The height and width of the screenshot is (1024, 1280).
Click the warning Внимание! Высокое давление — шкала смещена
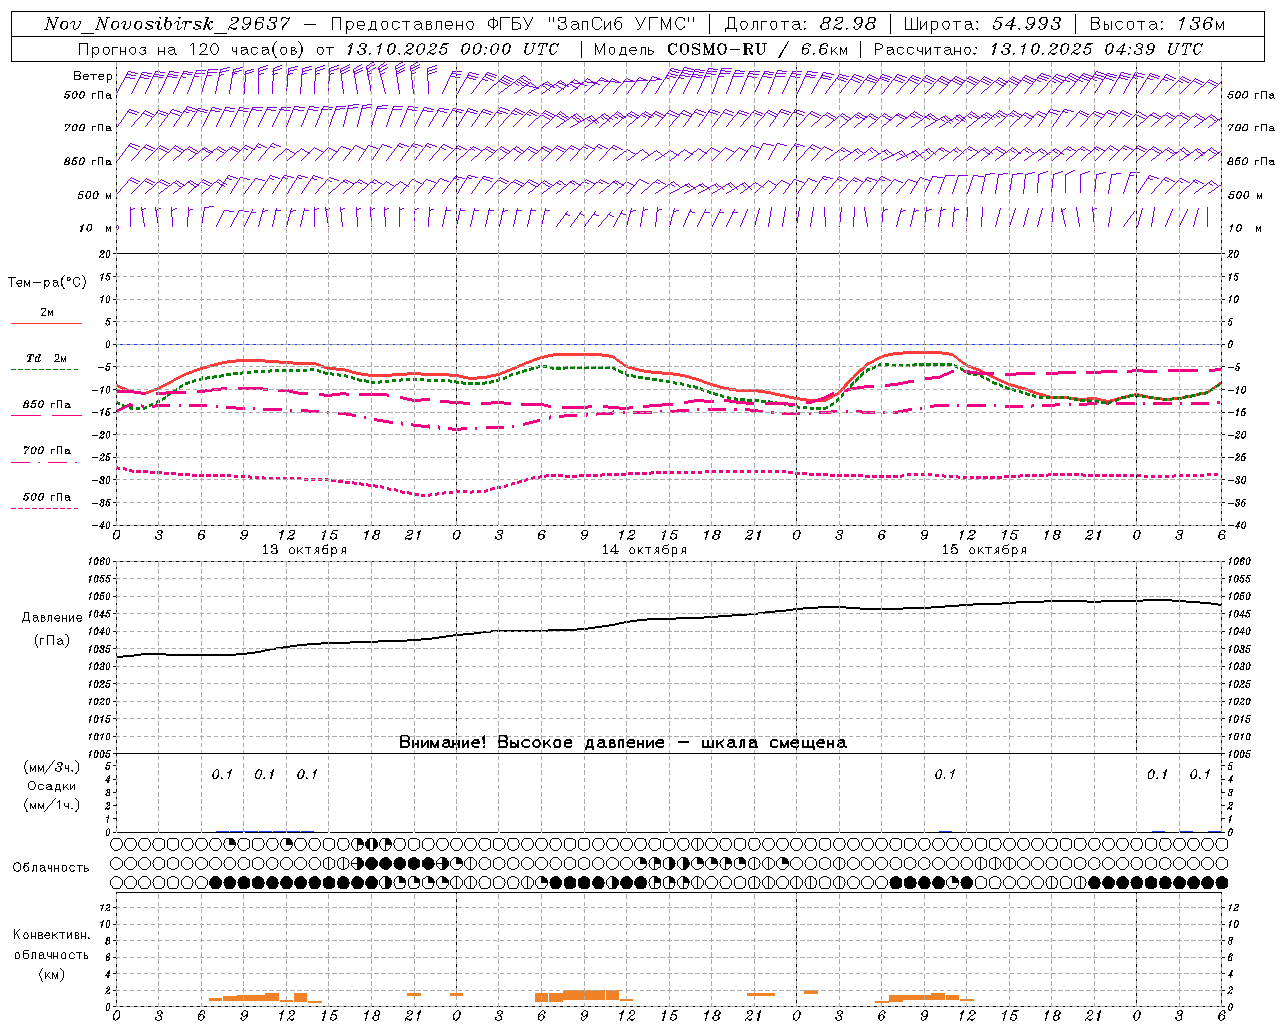(x=623, y=743)
